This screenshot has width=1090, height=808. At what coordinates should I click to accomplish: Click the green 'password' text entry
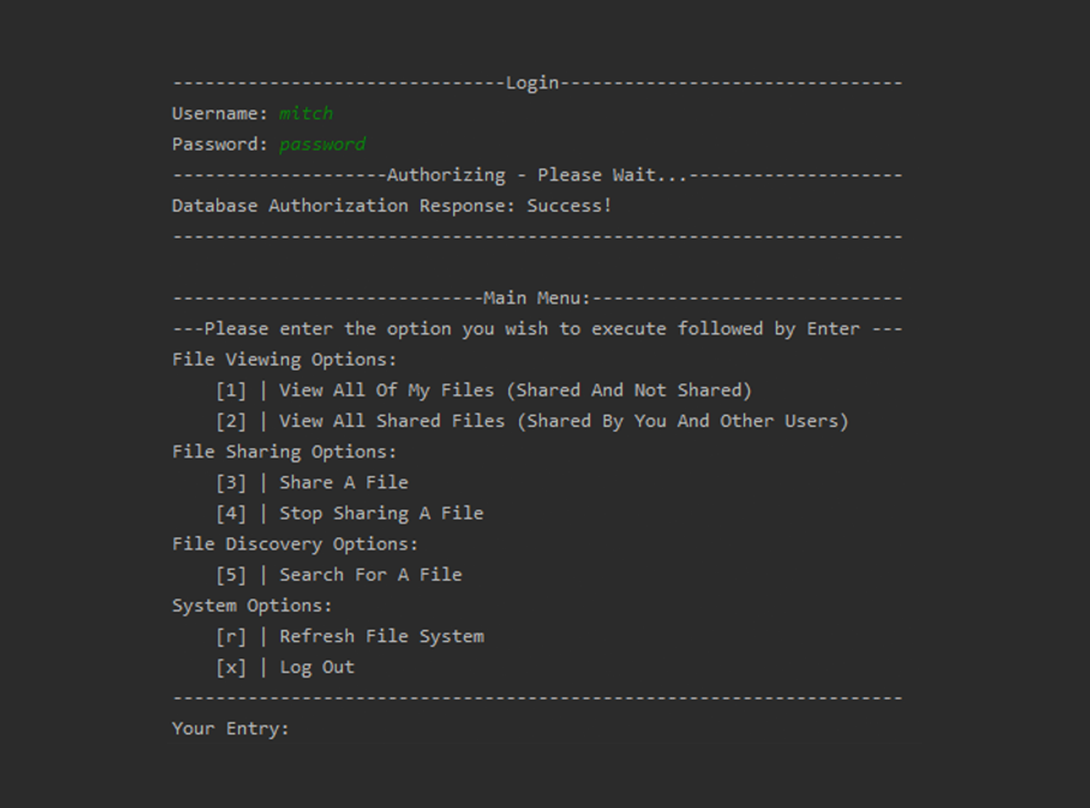point(322,144)
